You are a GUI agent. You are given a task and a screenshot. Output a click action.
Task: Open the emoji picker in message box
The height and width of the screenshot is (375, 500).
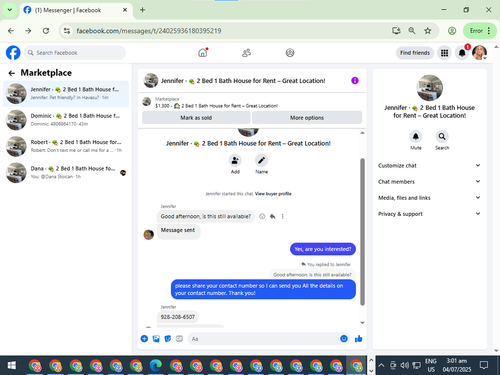[x=344, y=339]
